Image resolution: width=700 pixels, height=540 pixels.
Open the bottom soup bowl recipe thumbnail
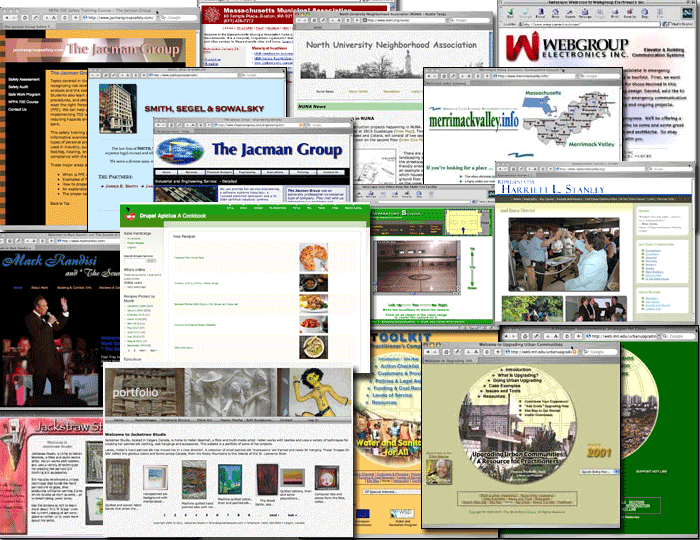[x=314, y=347]
